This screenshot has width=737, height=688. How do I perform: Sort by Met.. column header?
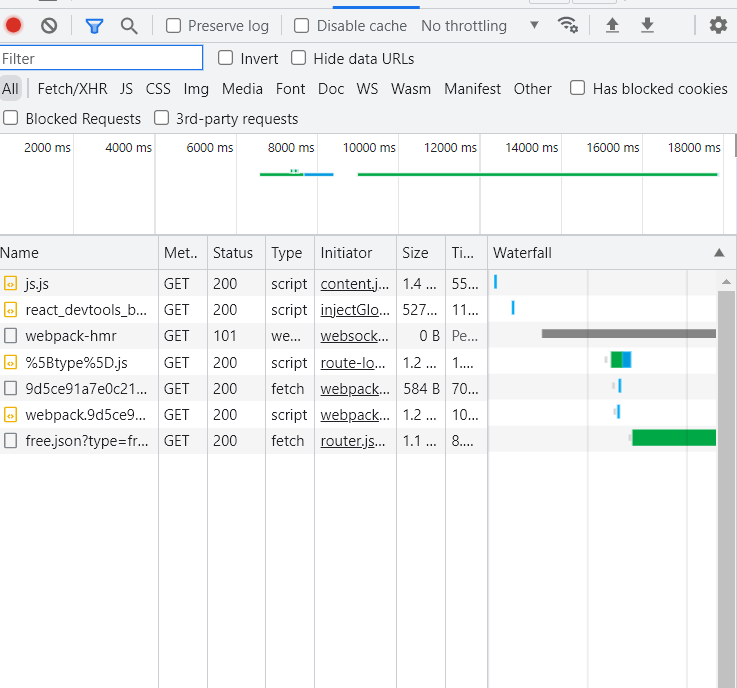point(183,253)
